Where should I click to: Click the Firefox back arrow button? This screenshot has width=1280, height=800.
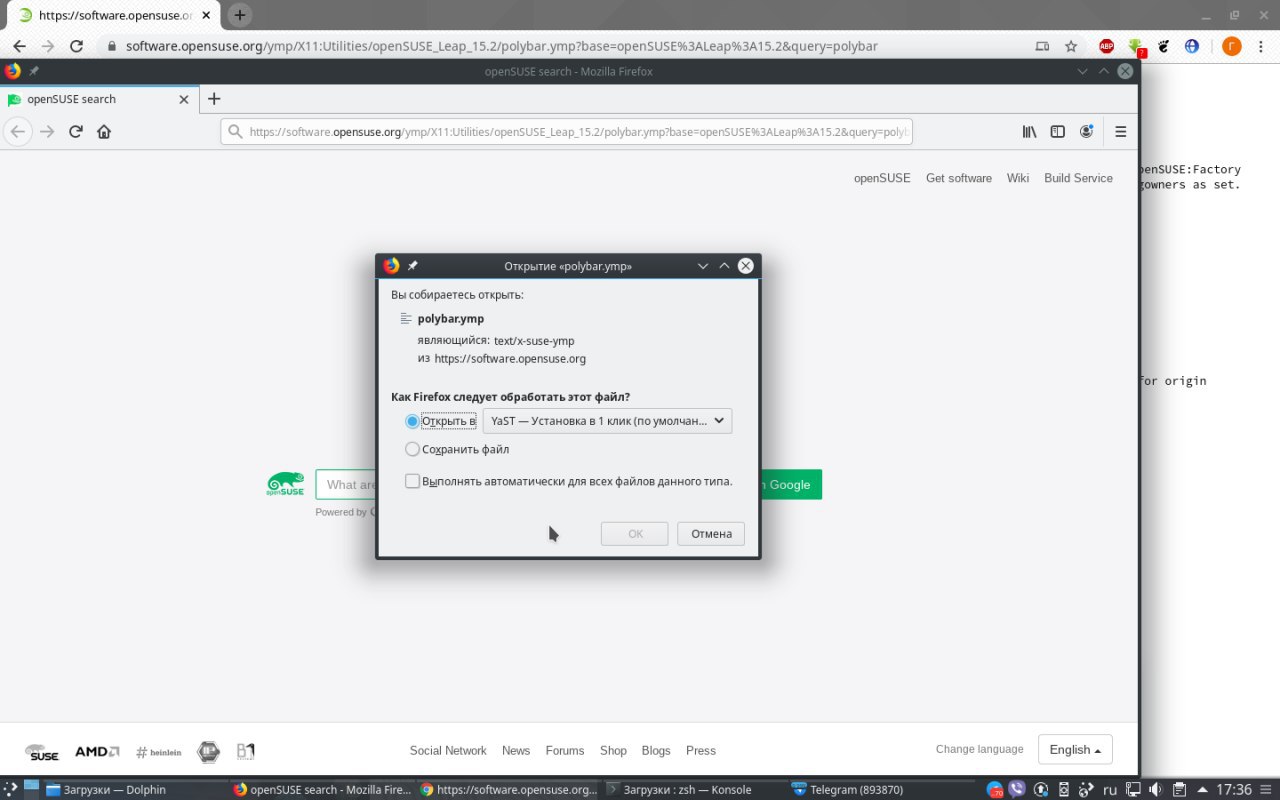pos(16,131)
